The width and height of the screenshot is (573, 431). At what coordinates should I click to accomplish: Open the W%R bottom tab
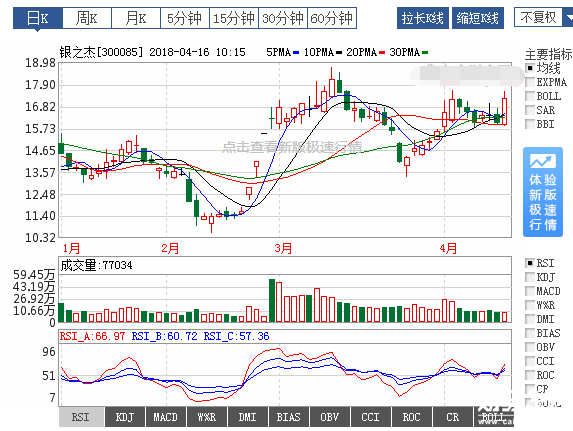coord(207,417)
